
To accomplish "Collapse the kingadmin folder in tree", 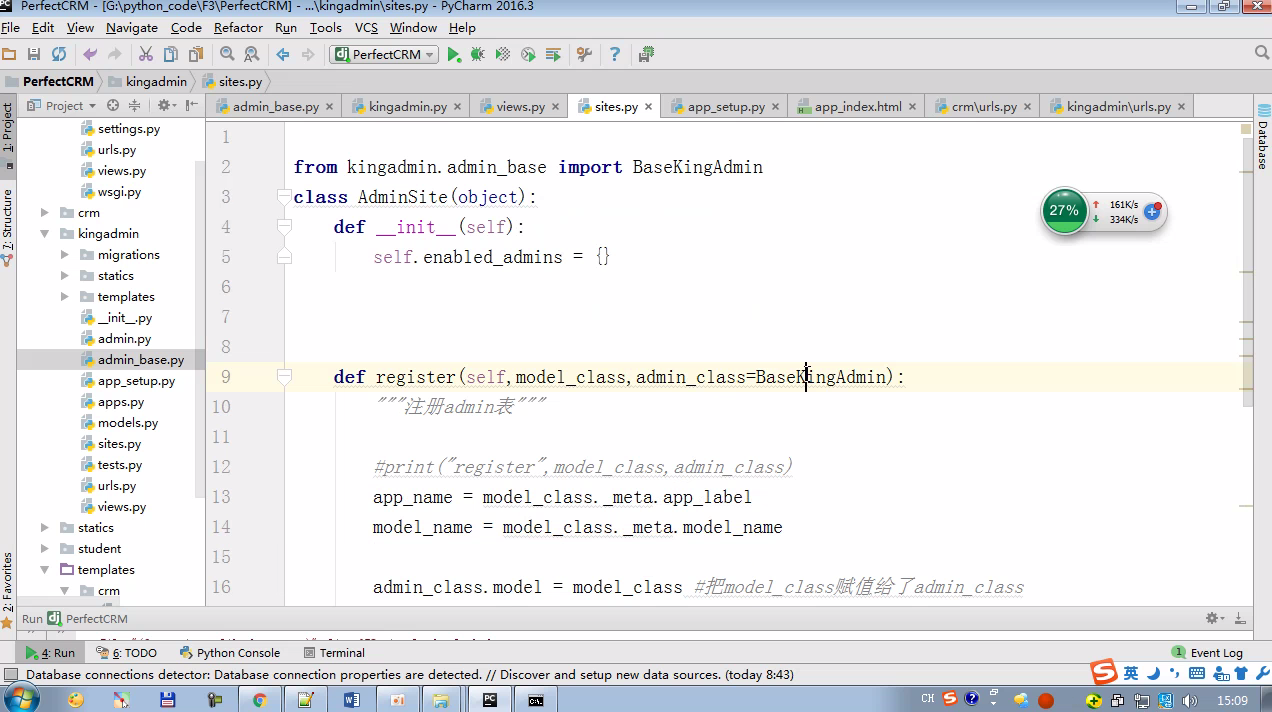I will pos(45,234).
